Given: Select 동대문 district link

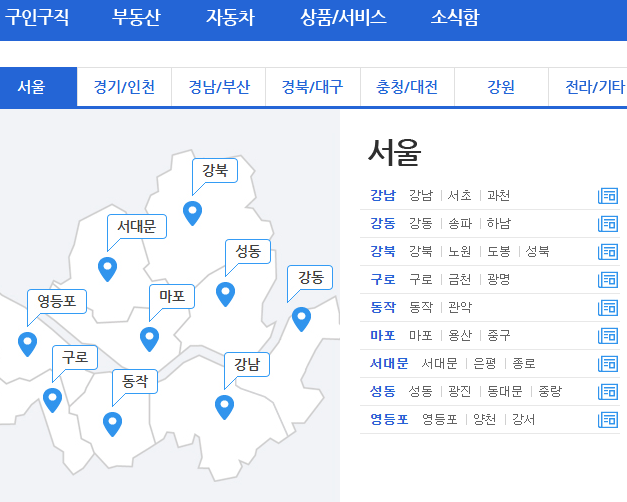Looking at the screenshot, I should tap(505, 391).
